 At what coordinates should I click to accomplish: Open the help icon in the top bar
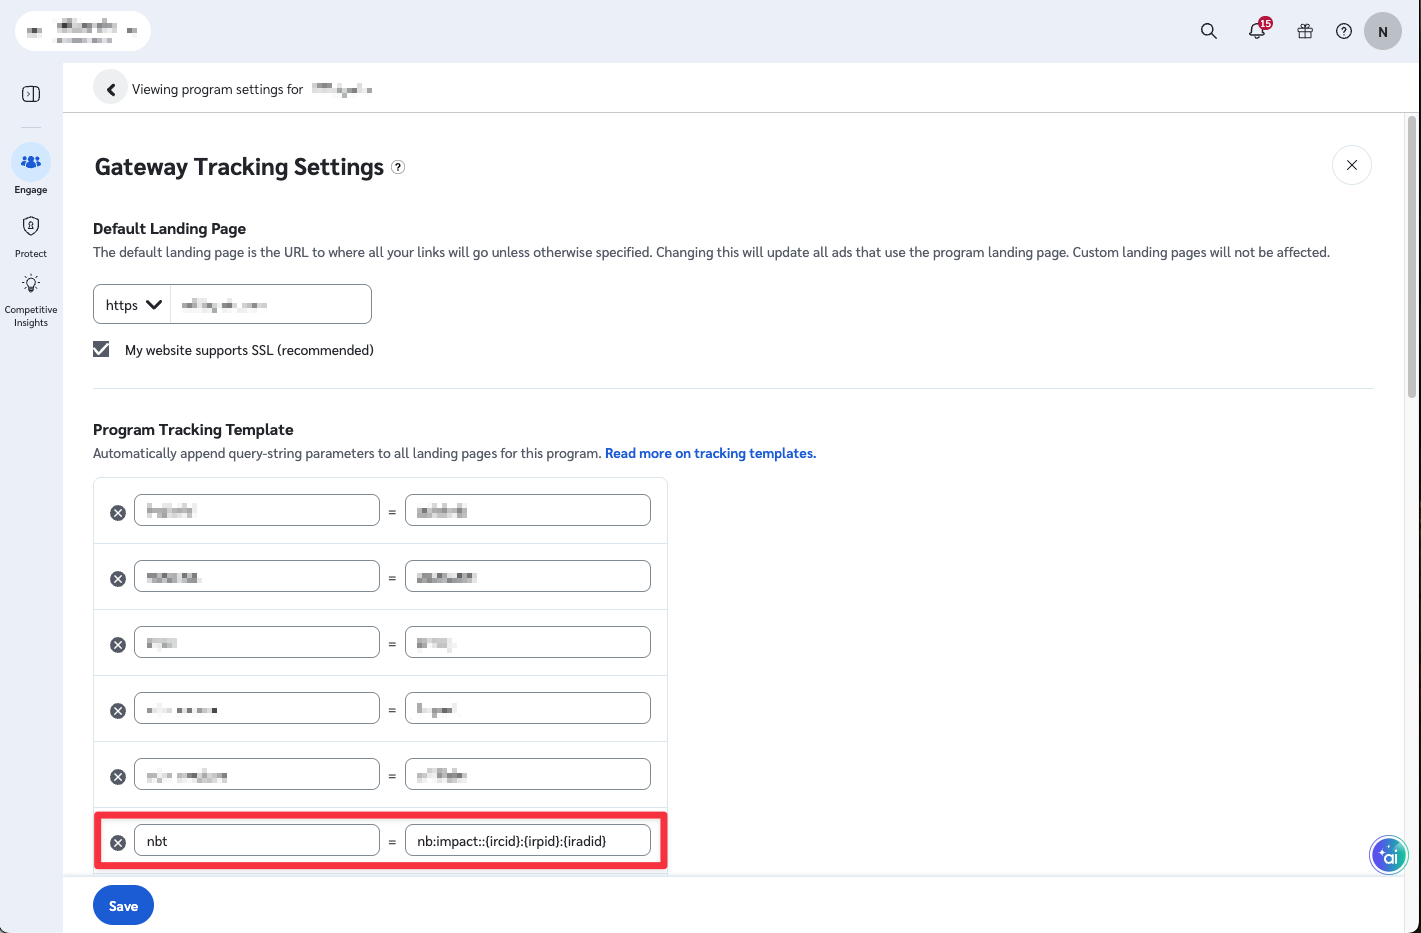pyautogui.click(x=1344, y=31)
